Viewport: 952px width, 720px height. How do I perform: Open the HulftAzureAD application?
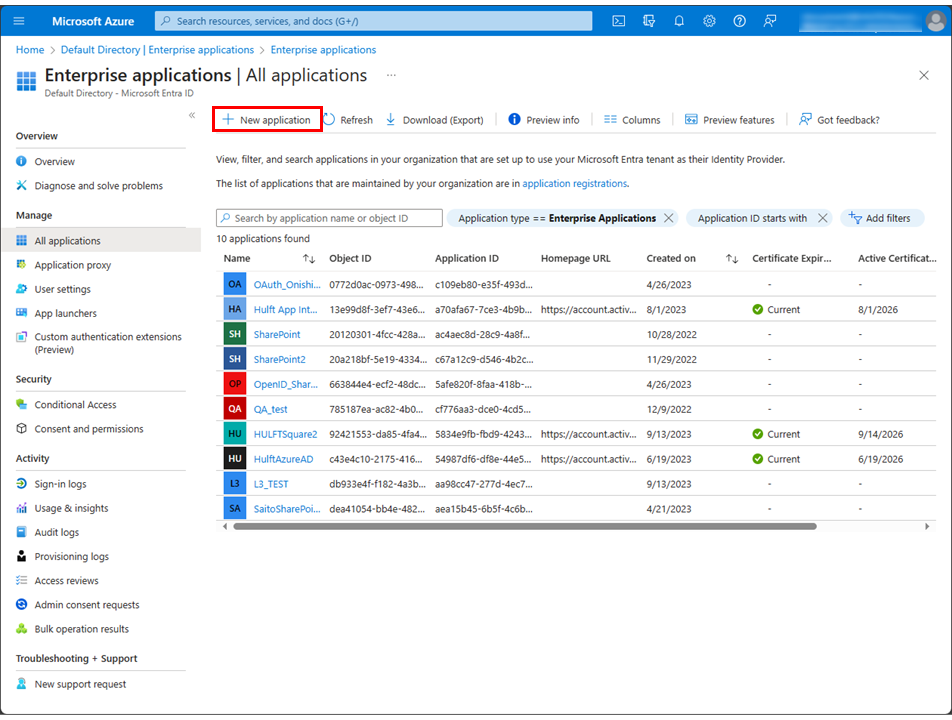coord(284,459)
